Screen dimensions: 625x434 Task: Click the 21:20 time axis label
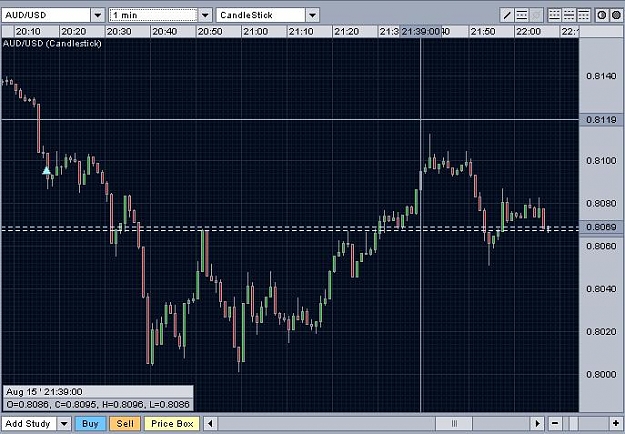tap(346, 31)
